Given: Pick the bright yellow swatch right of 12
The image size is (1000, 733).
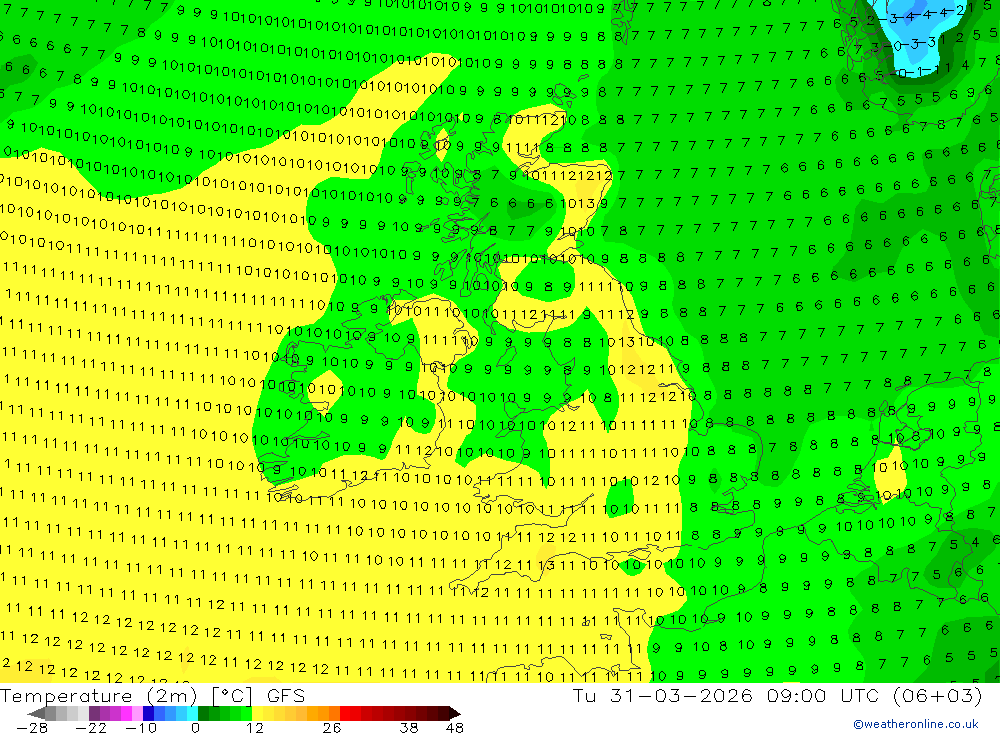Looking at the screenshot, I should 258,714.
